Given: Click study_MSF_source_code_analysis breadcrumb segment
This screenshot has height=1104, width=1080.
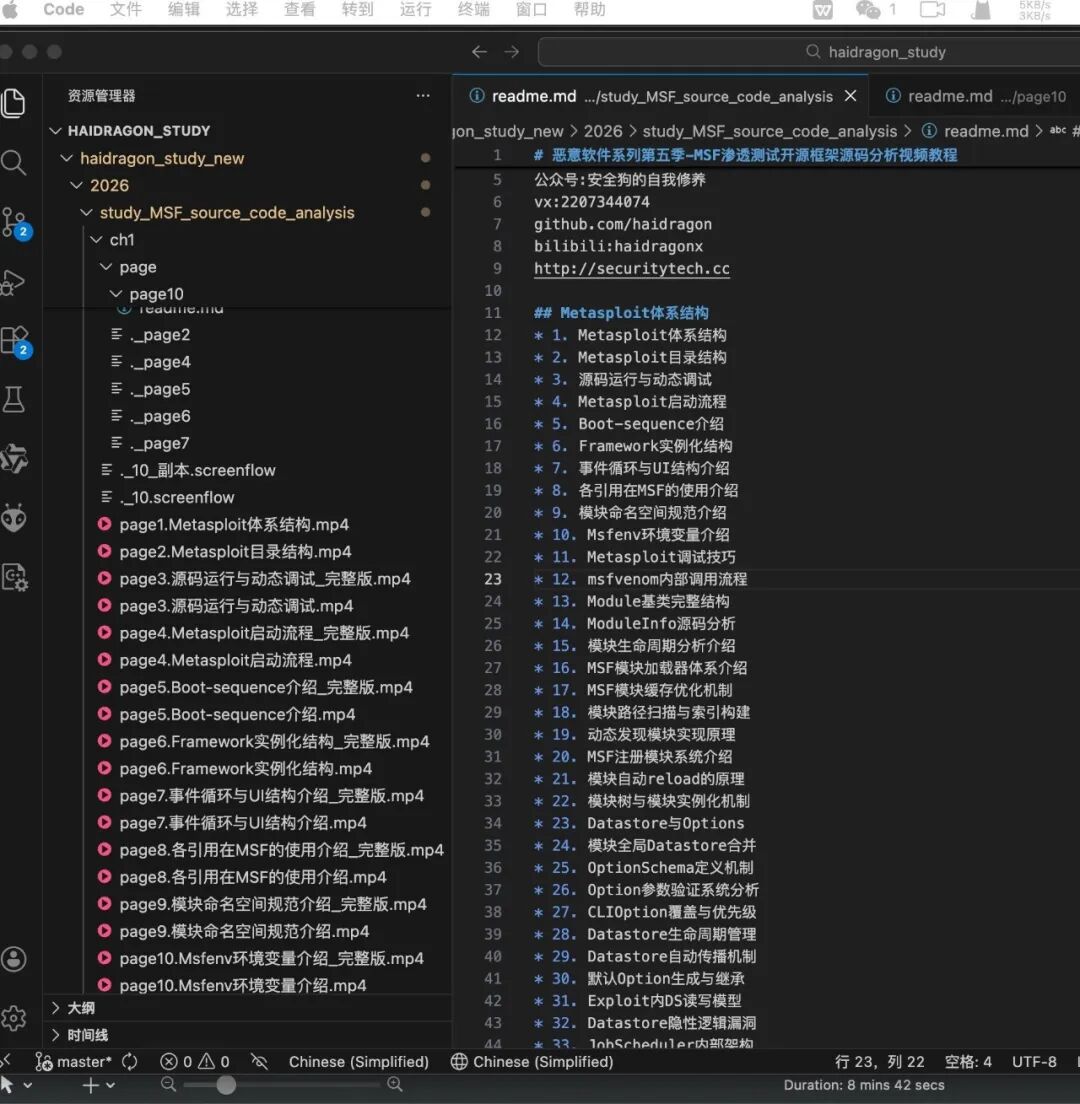Looking at the screenshot, I should click(x=770, y=131).
